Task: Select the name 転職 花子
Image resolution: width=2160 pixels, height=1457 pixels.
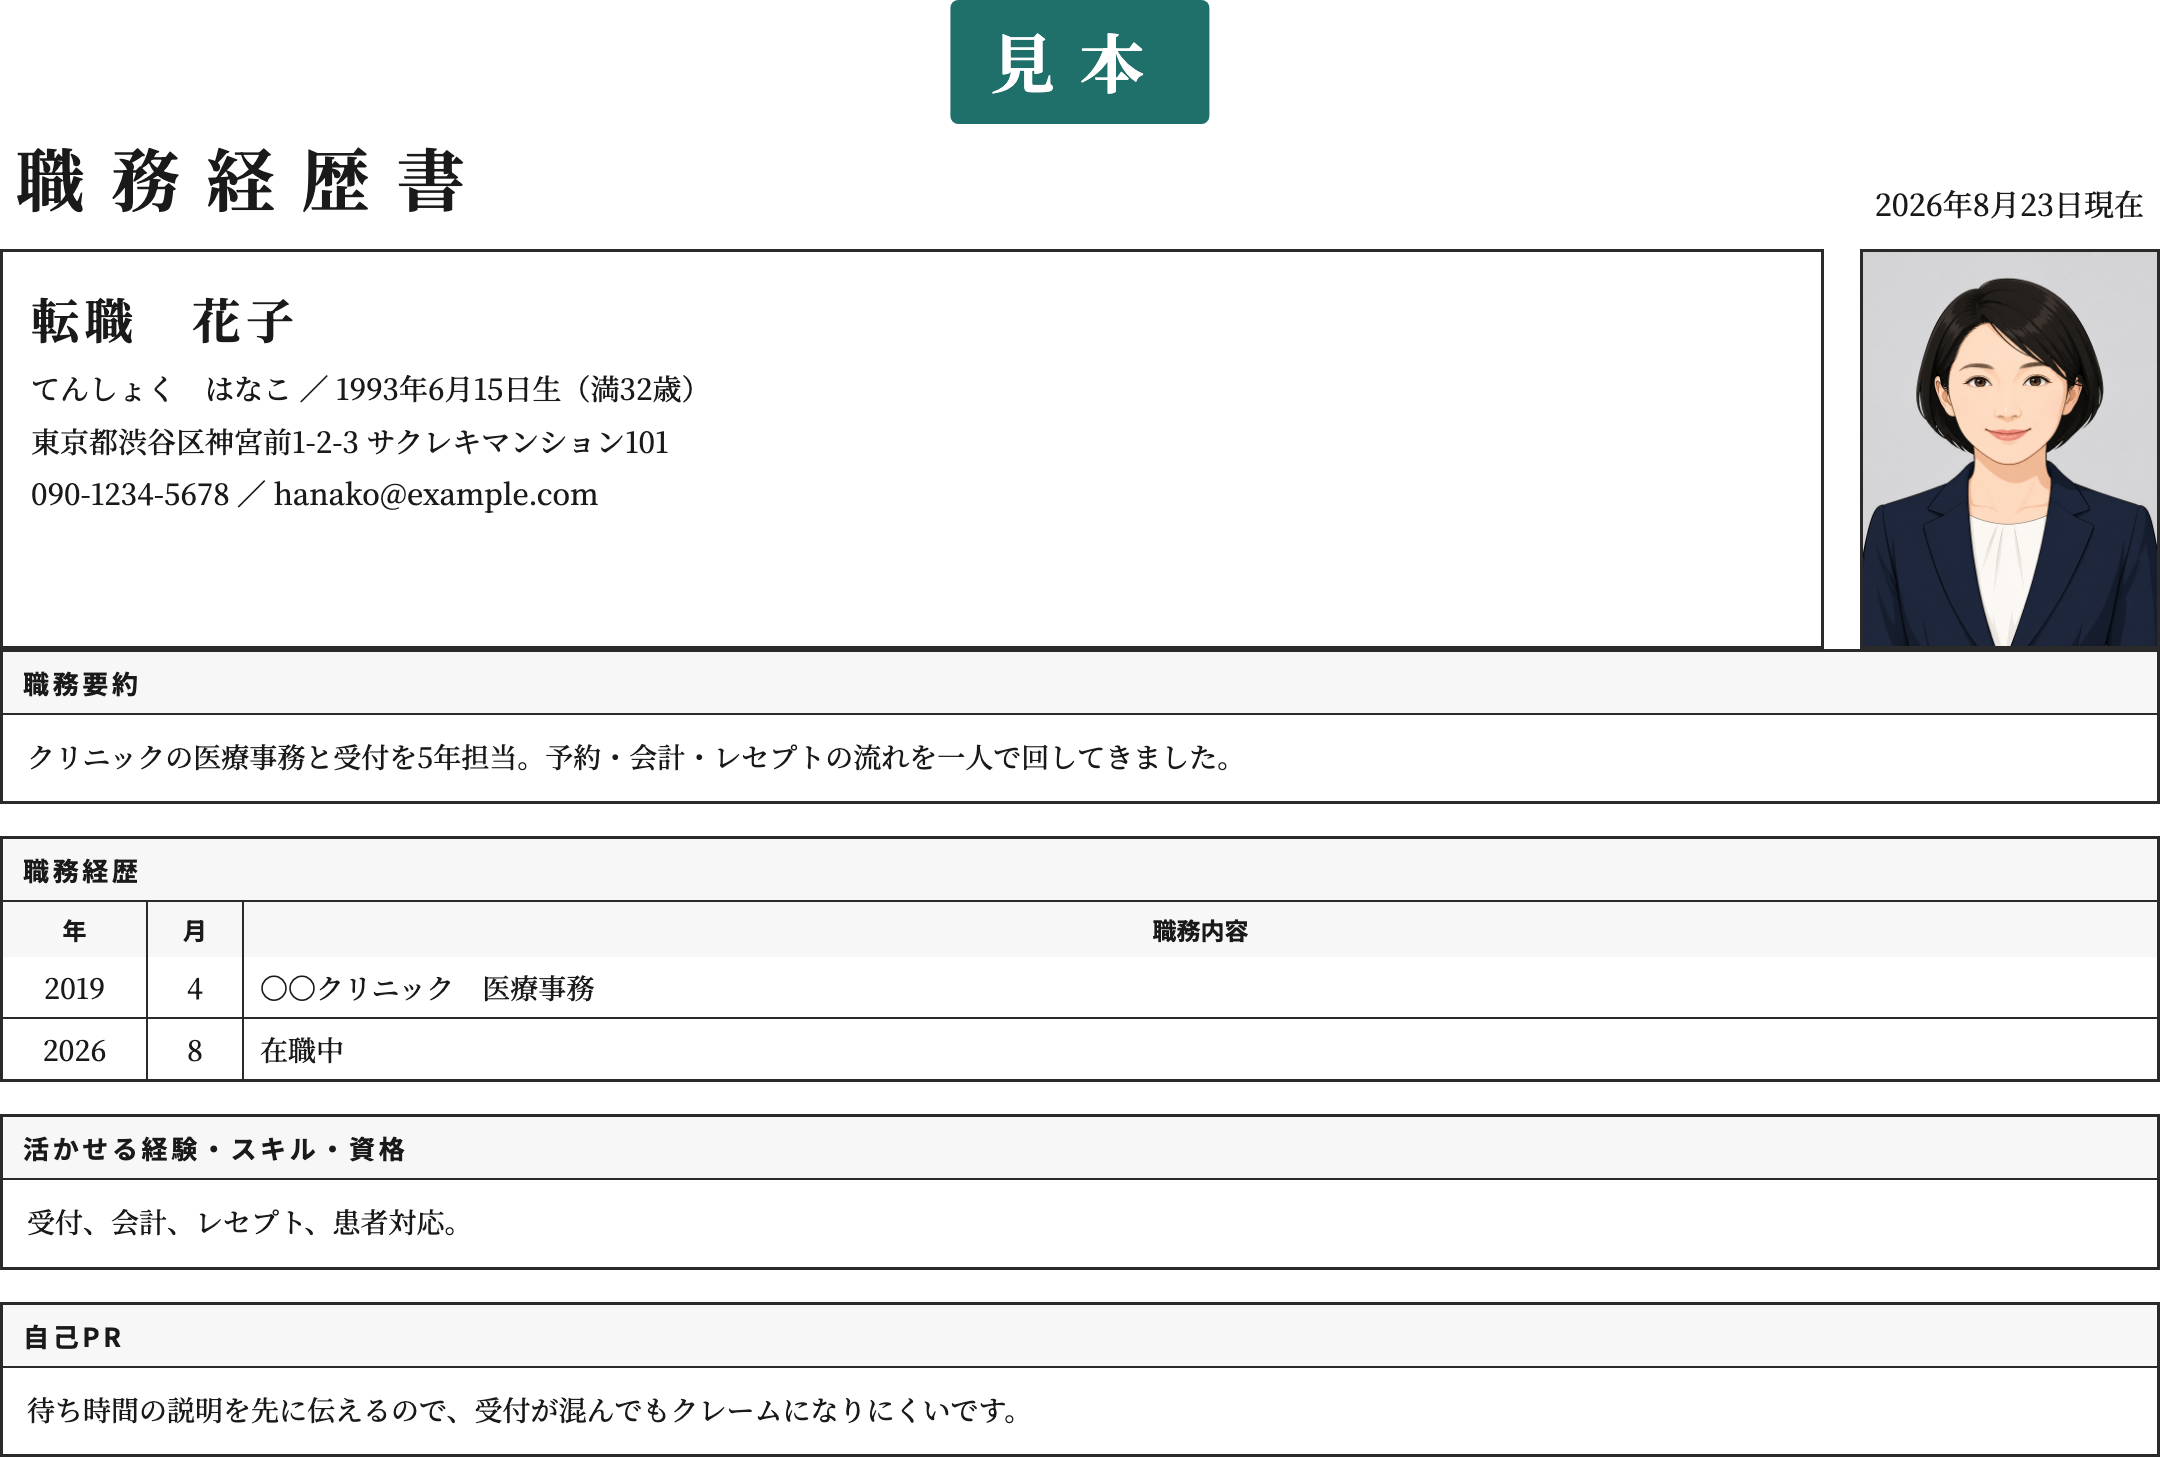Action: click(162, 321)
